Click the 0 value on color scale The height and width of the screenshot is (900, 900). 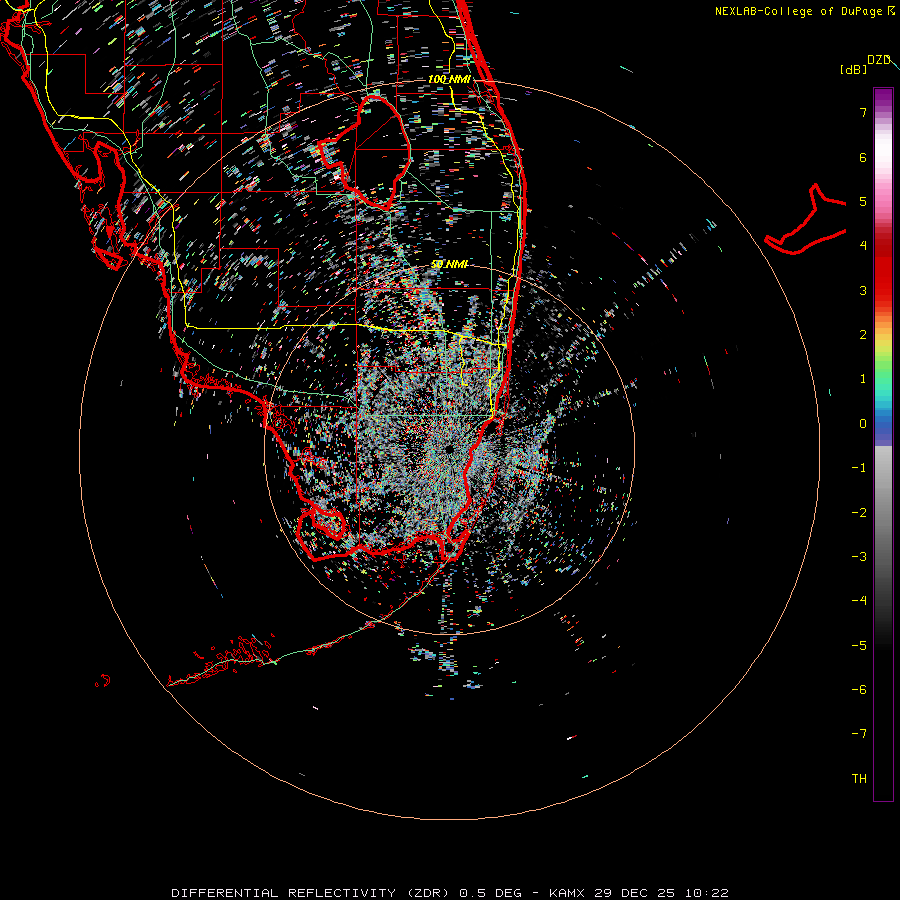(x=863, y=424)
